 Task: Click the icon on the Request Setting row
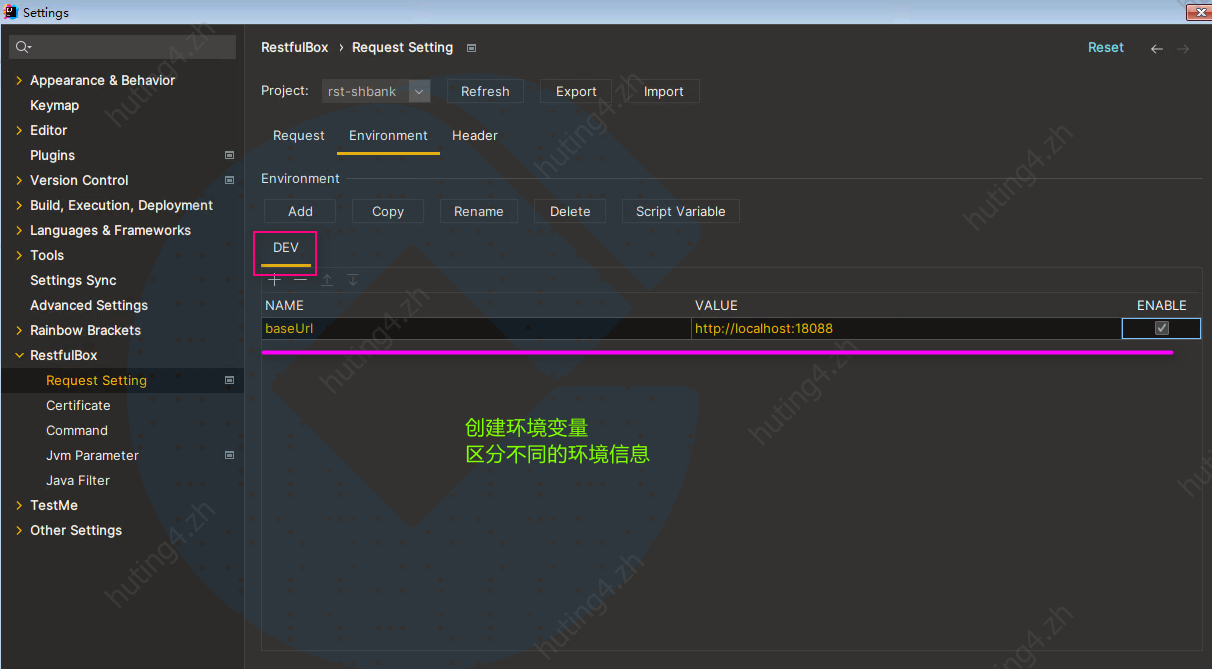point(229,380)
